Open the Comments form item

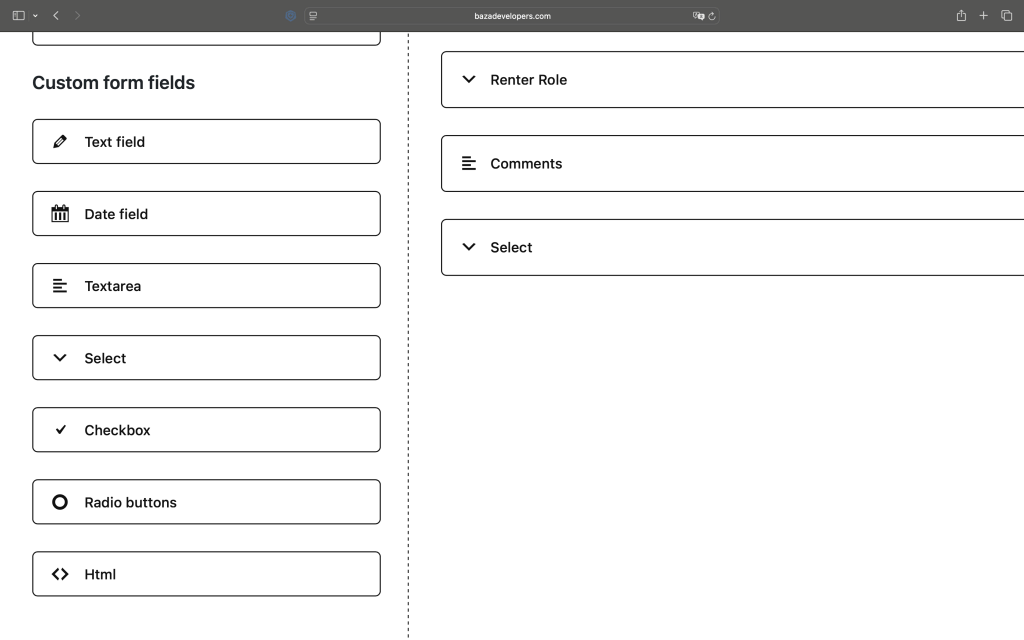tap(733, 163)
